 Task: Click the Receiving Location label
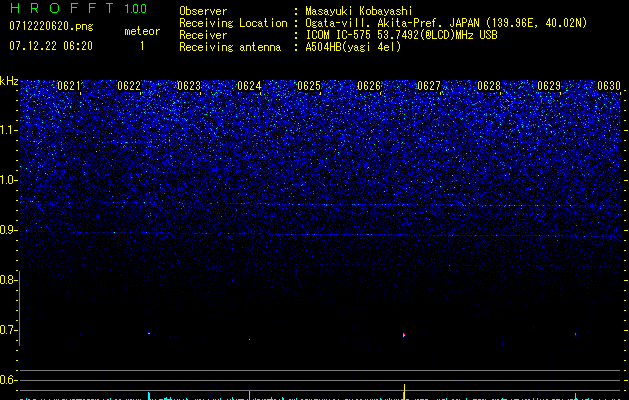coord(233,23)
